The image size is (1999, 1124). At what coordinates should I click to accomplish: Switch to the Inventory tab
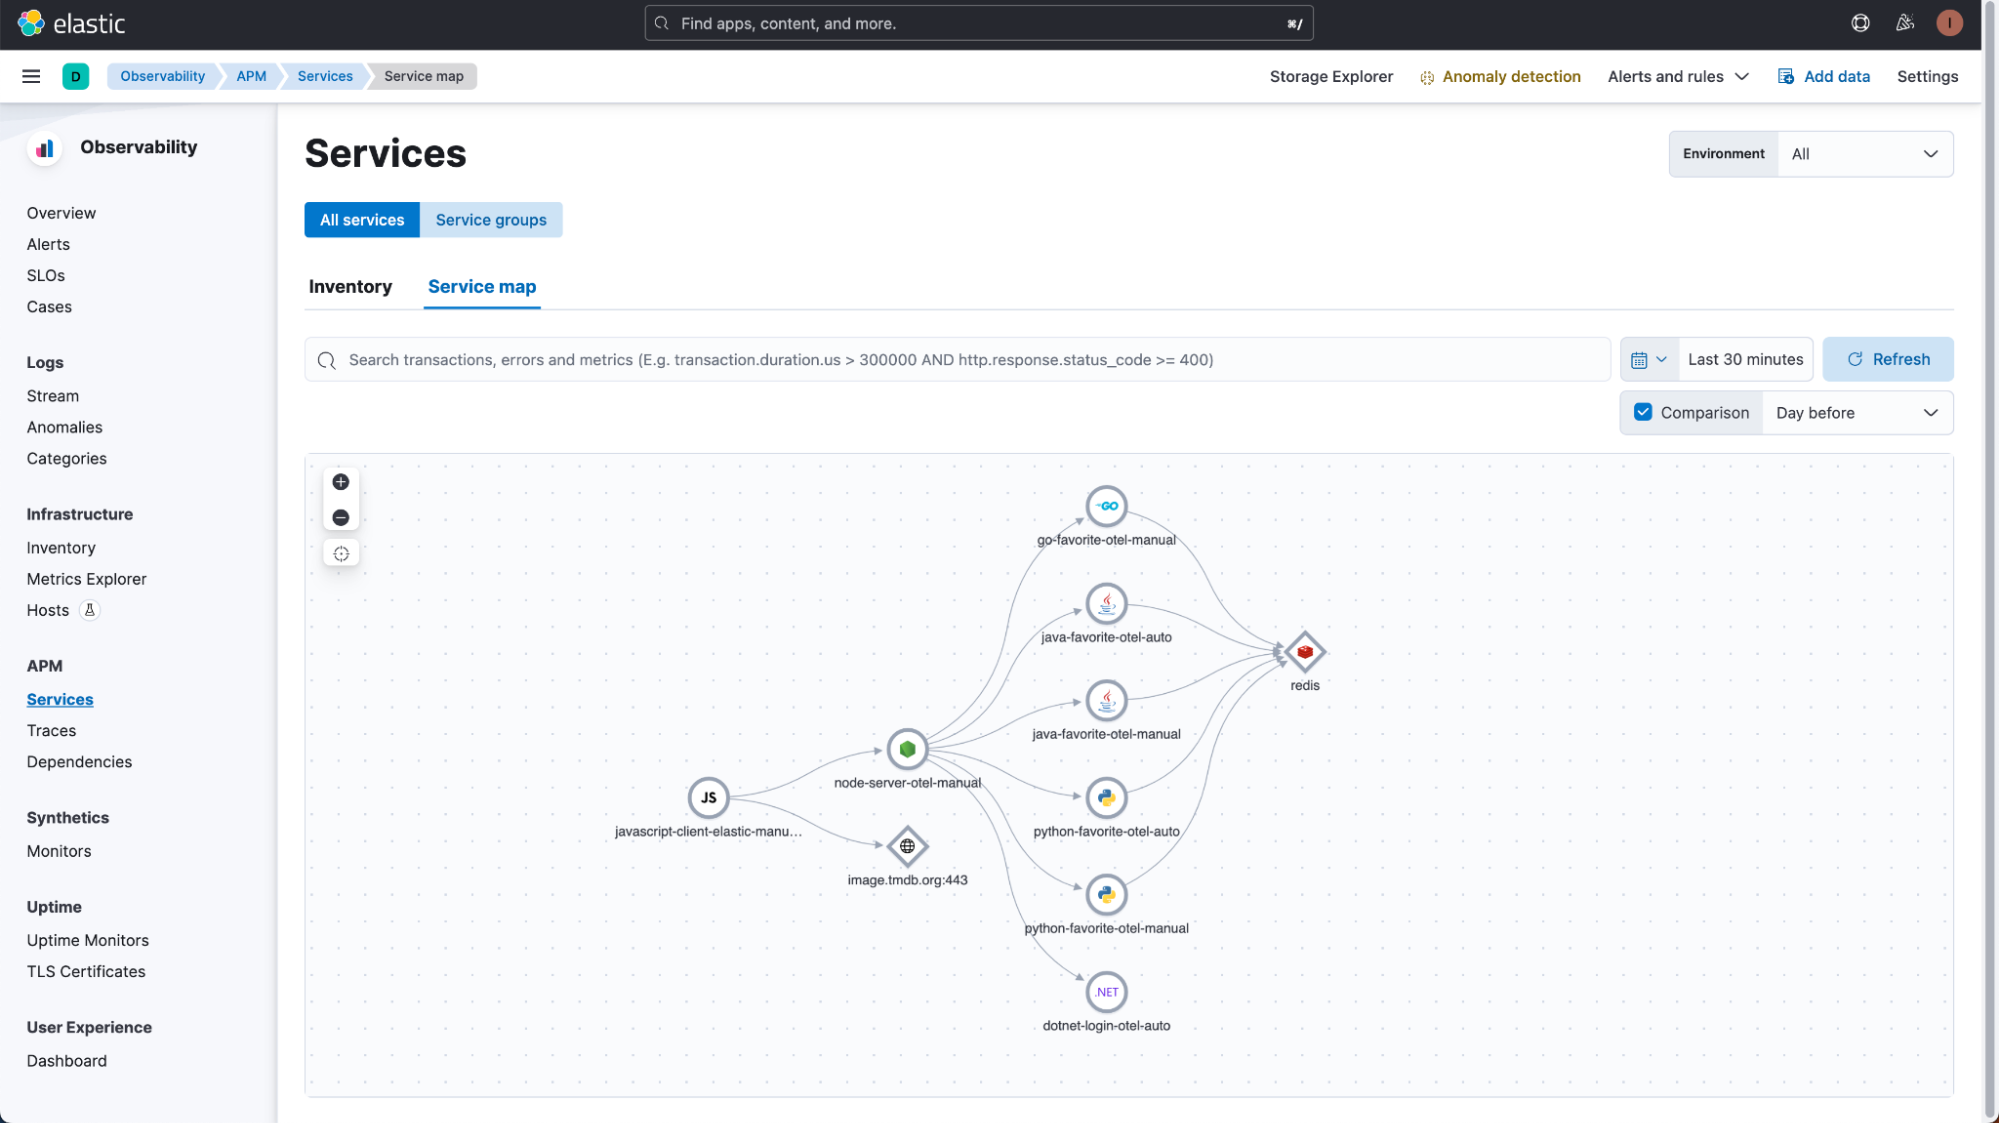(350, 285)
